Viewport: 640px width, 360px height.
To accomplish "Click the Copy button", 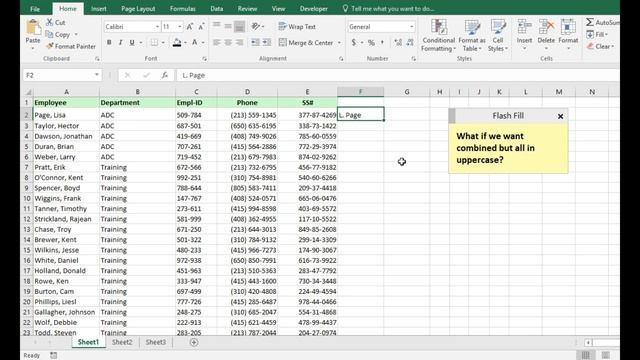I will (58, 35).
